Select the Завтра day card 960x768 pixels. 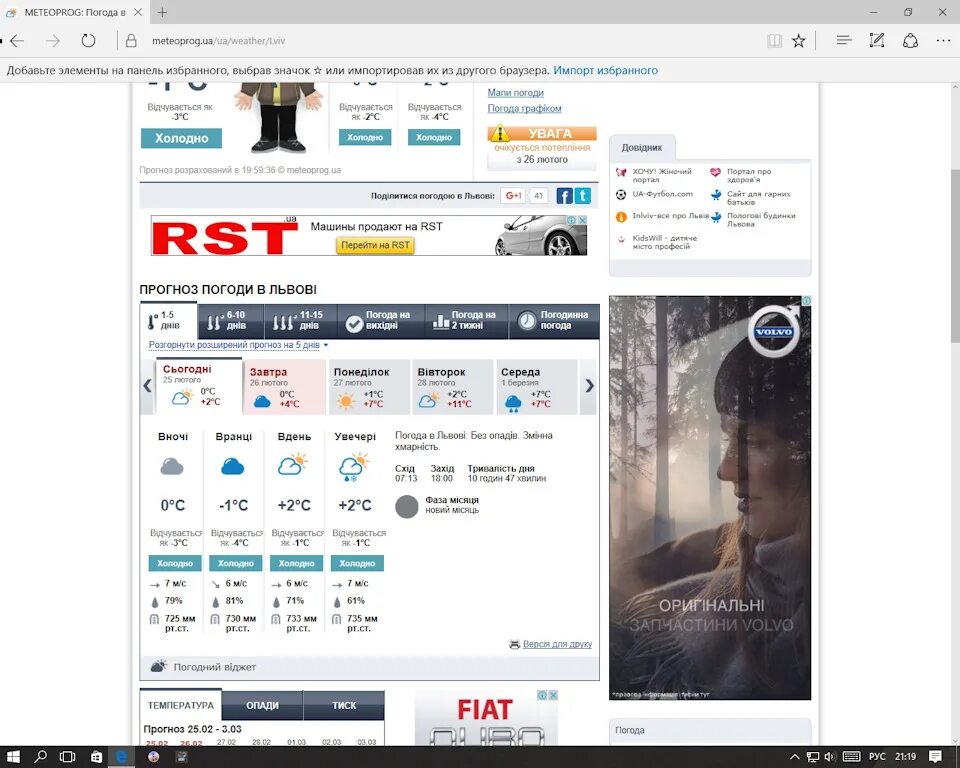[x=285, y=387]
